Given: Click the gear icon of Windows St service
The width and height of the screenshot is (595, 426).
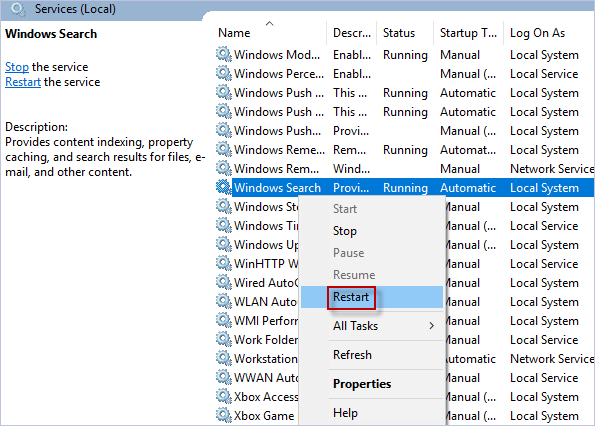Looking at the screenshot, I should 224,206.
